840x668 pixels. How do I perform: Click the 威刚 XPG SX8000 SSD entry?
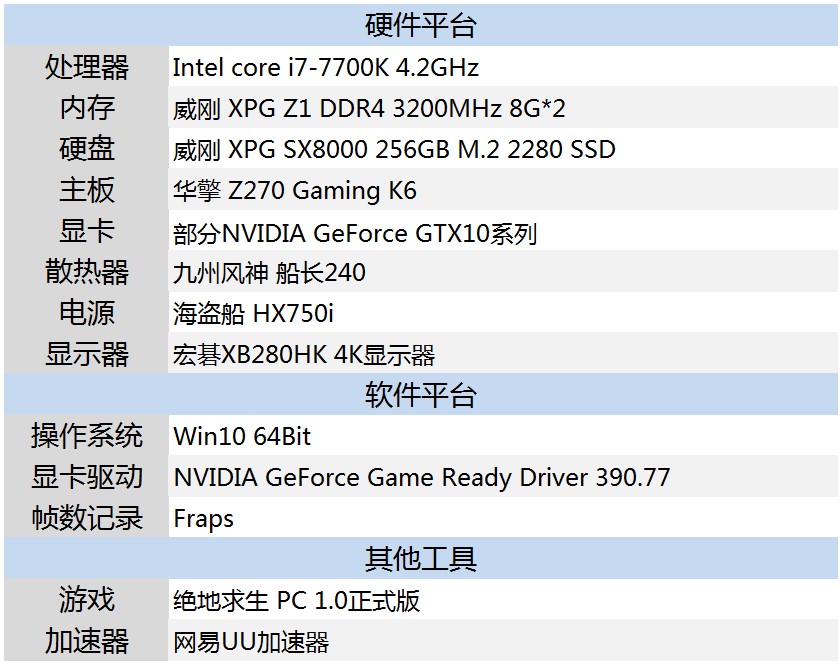[394, 150]
